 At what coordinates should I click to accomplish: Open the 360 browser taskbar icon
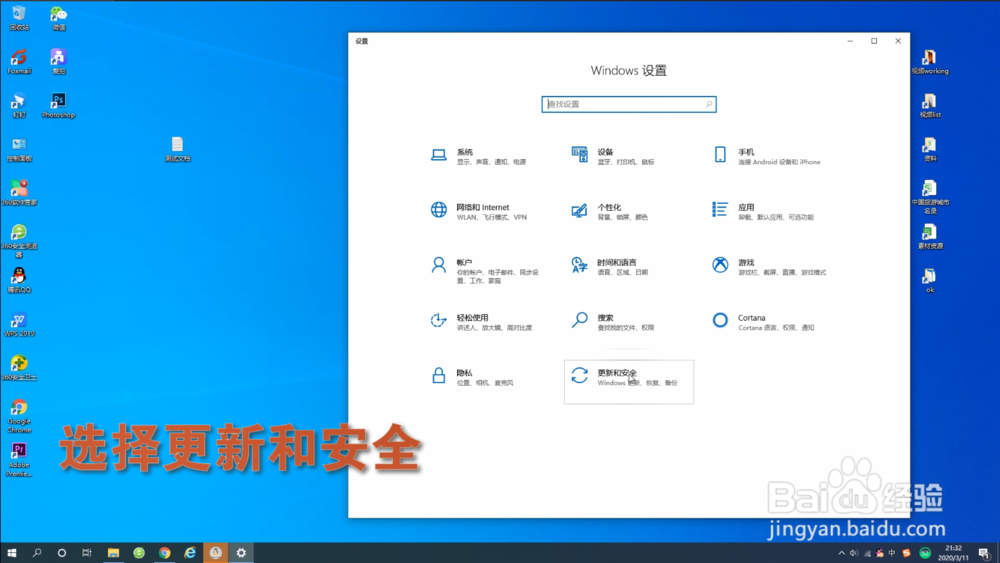[138, 553]
